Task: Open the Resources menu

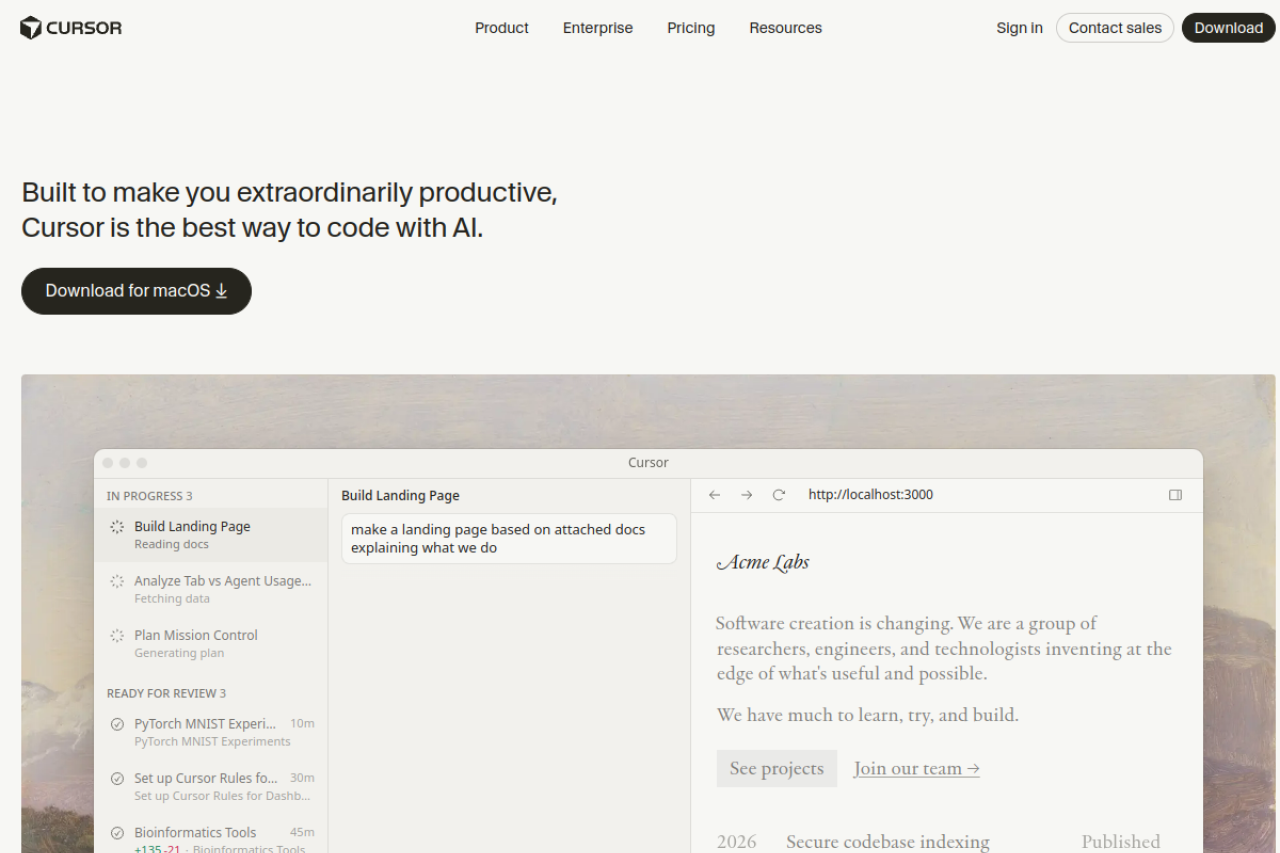Action: click(785, 28)
